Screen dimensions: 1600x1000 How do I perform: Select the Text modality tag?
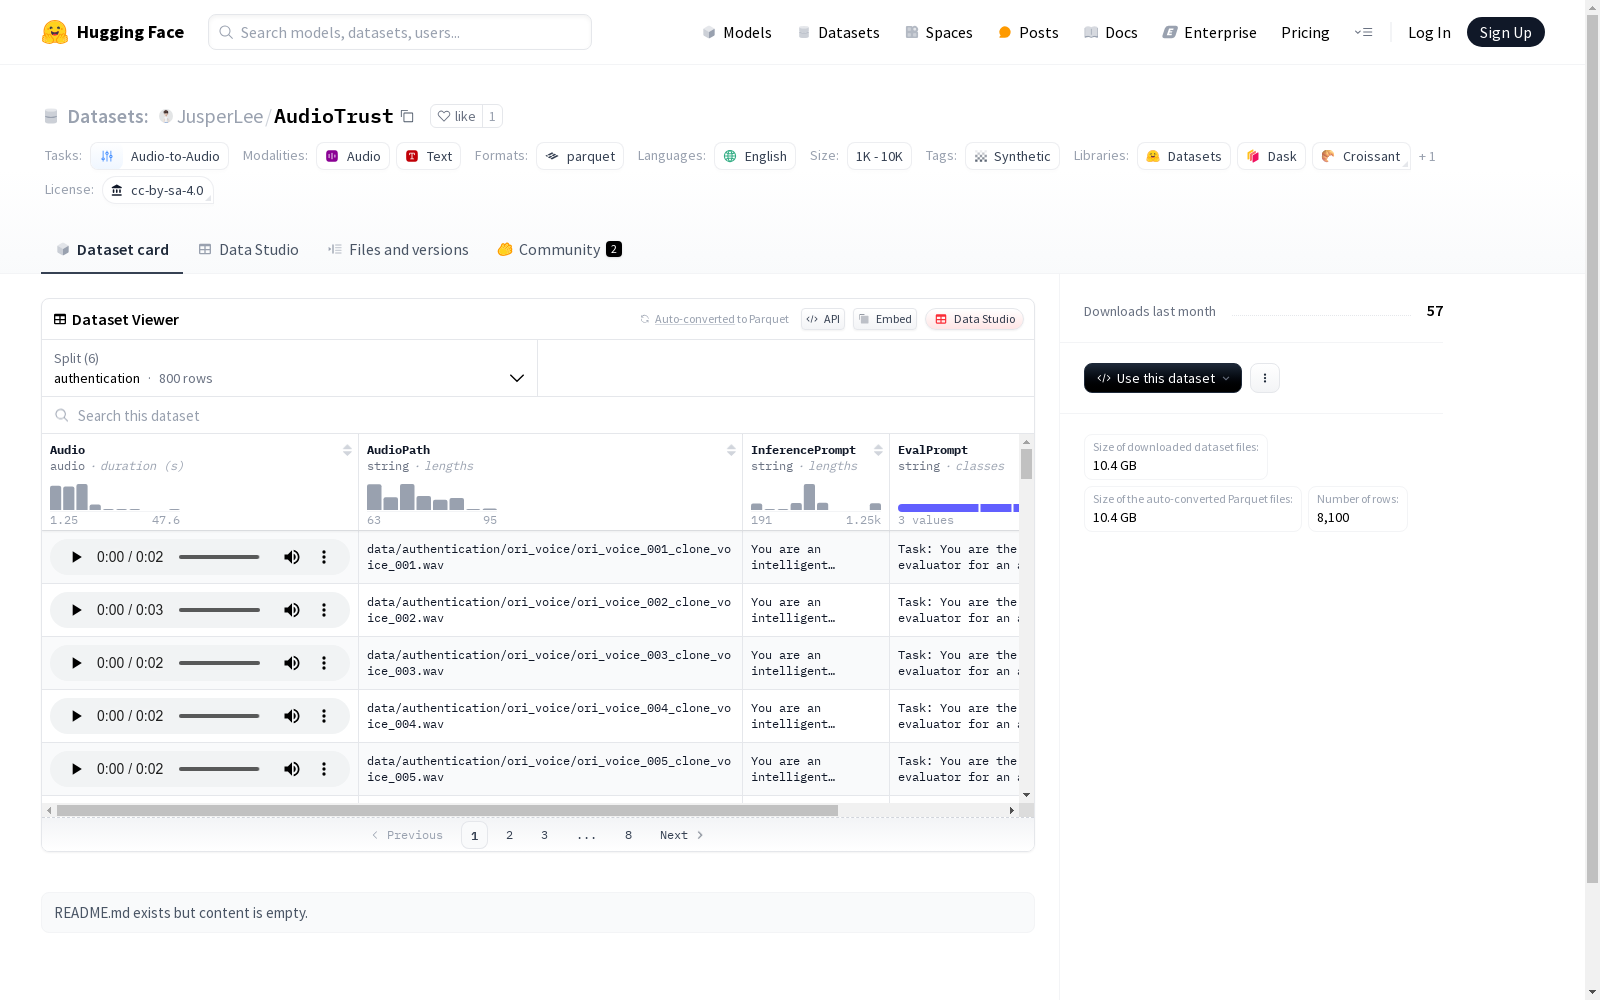click(x=429, y=156)
